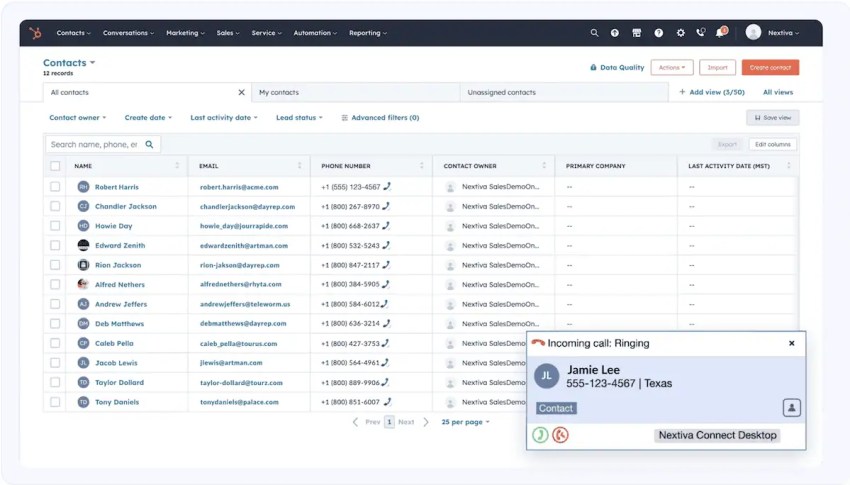850x485 pixels.
Task: Call Chandler Jackson via phone icon
Action: (386, 206)
